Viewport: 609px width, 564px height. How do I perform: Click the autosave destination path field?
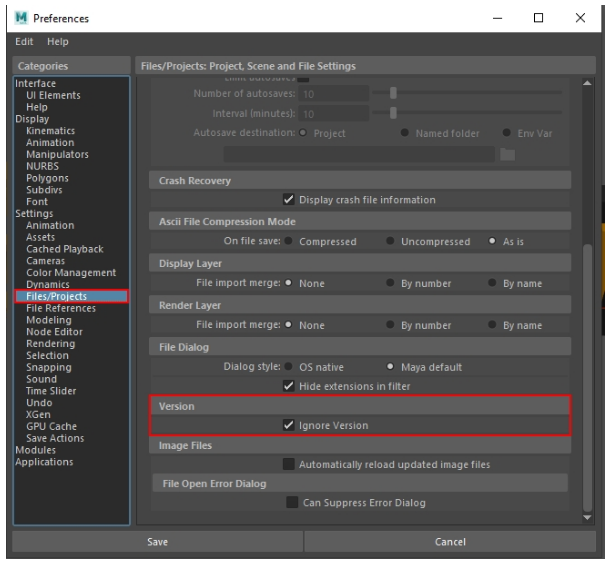pos(359,154)
